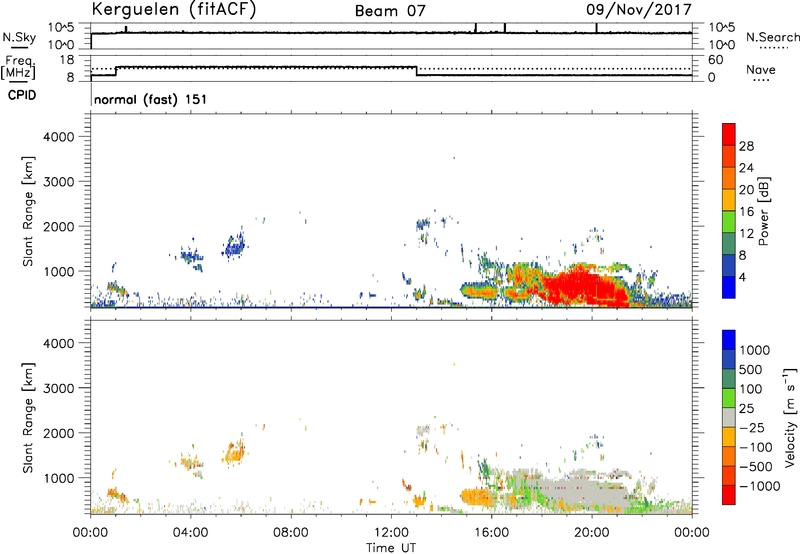Click the '28' power colorbar tick value

point(746,146)
